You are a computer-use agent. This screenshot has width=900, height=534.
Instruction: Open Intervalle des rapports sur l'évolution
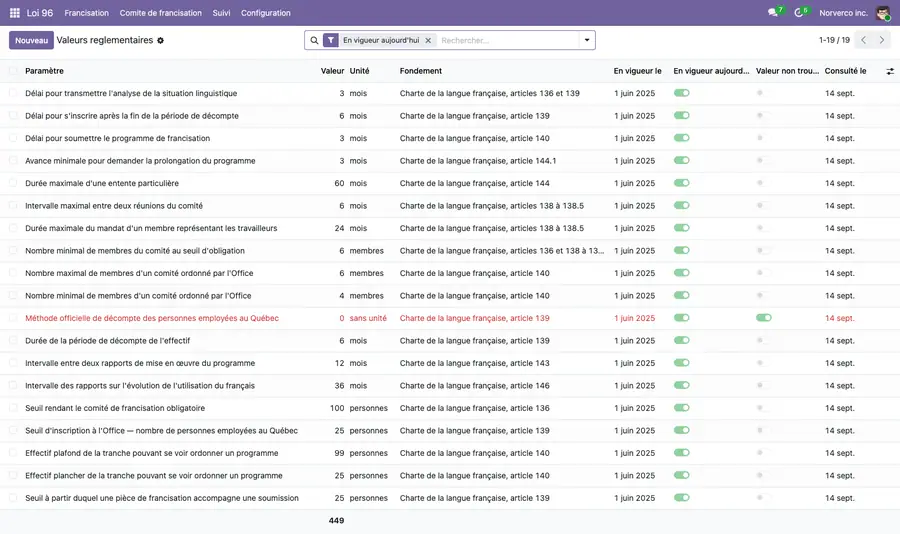click(140, 386)
